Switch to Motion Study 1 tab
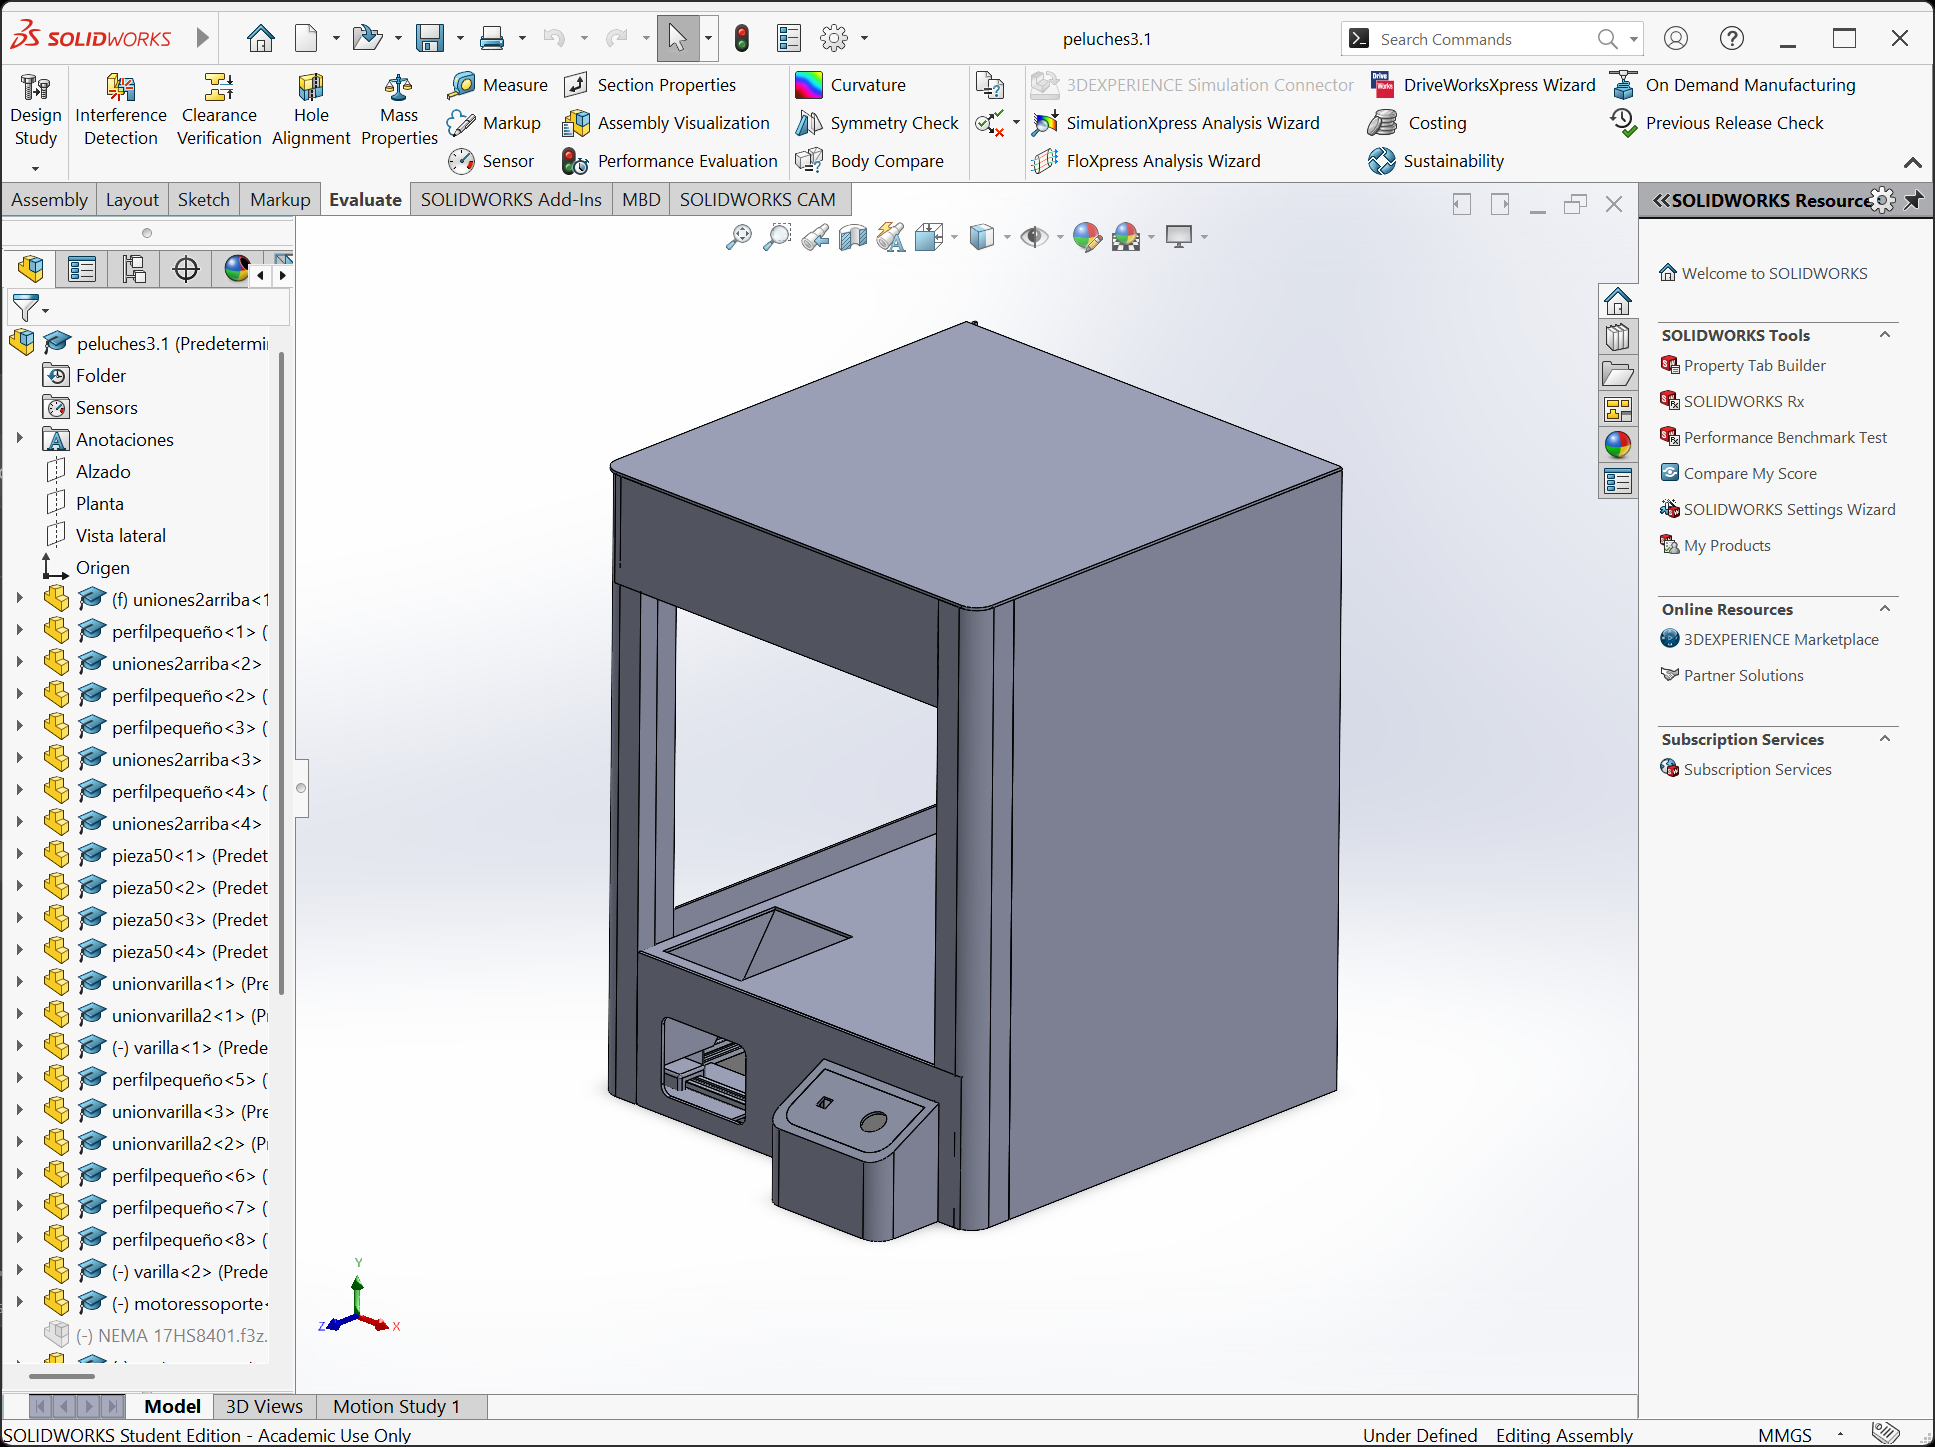 pyautogui.click(x=397, y=1406)
